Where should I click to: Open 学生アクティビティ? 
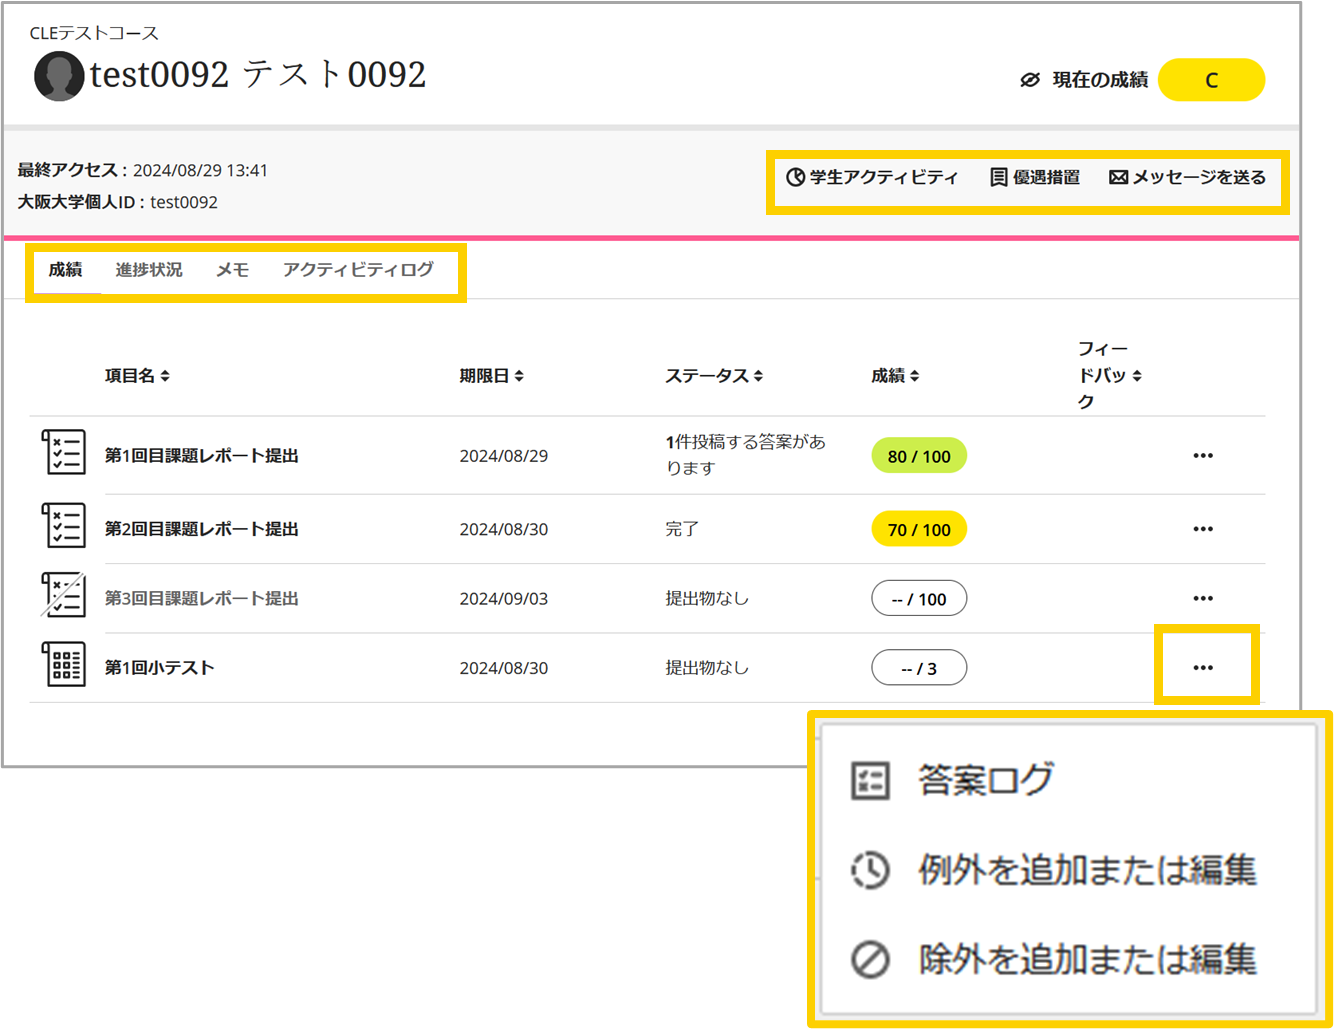[872, 177]
